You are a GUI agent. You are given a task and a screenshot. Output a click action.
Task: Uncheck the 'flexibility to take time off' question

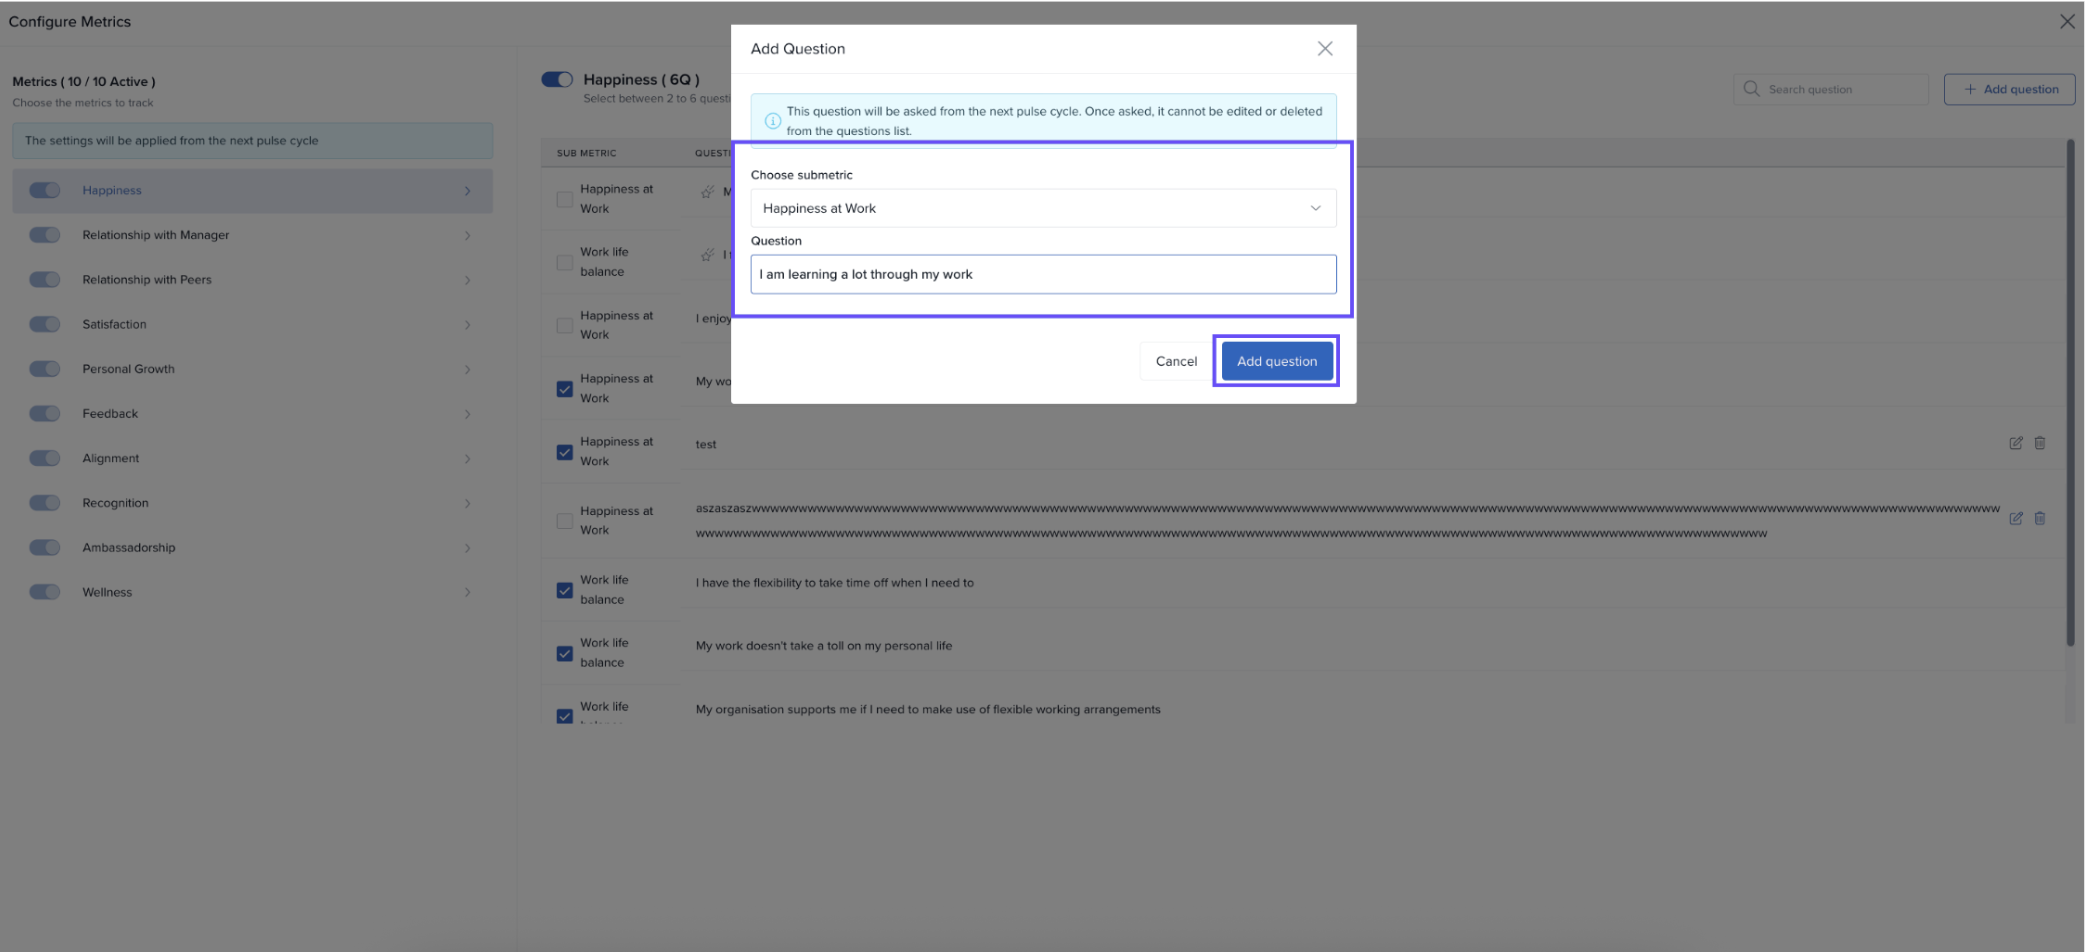tap(565, 590)
